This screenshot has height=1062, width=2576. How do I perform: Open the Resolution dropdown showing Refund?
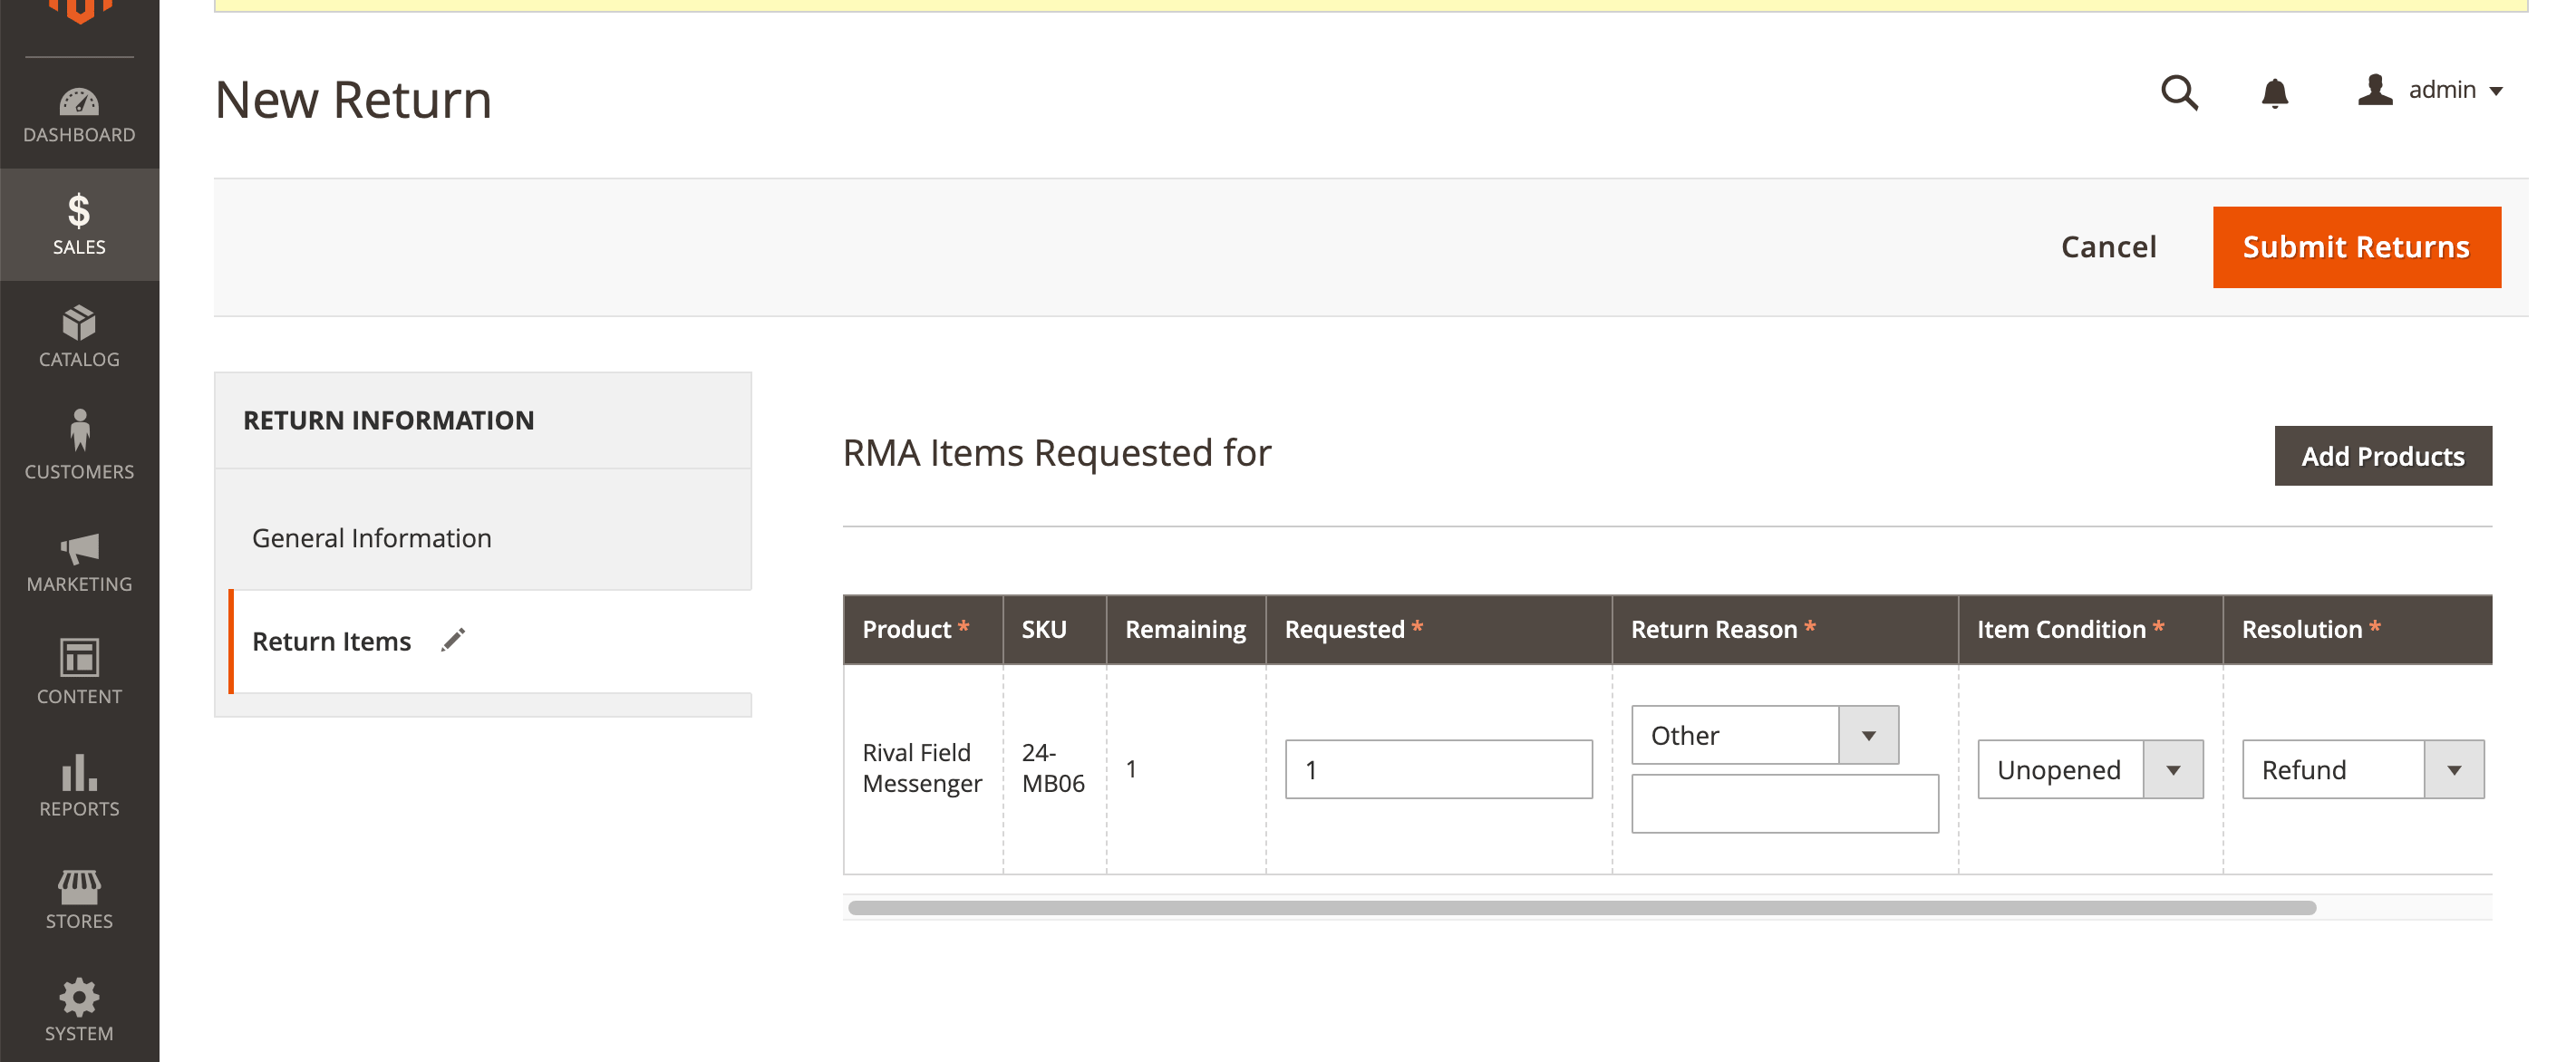pos(2362,769)
